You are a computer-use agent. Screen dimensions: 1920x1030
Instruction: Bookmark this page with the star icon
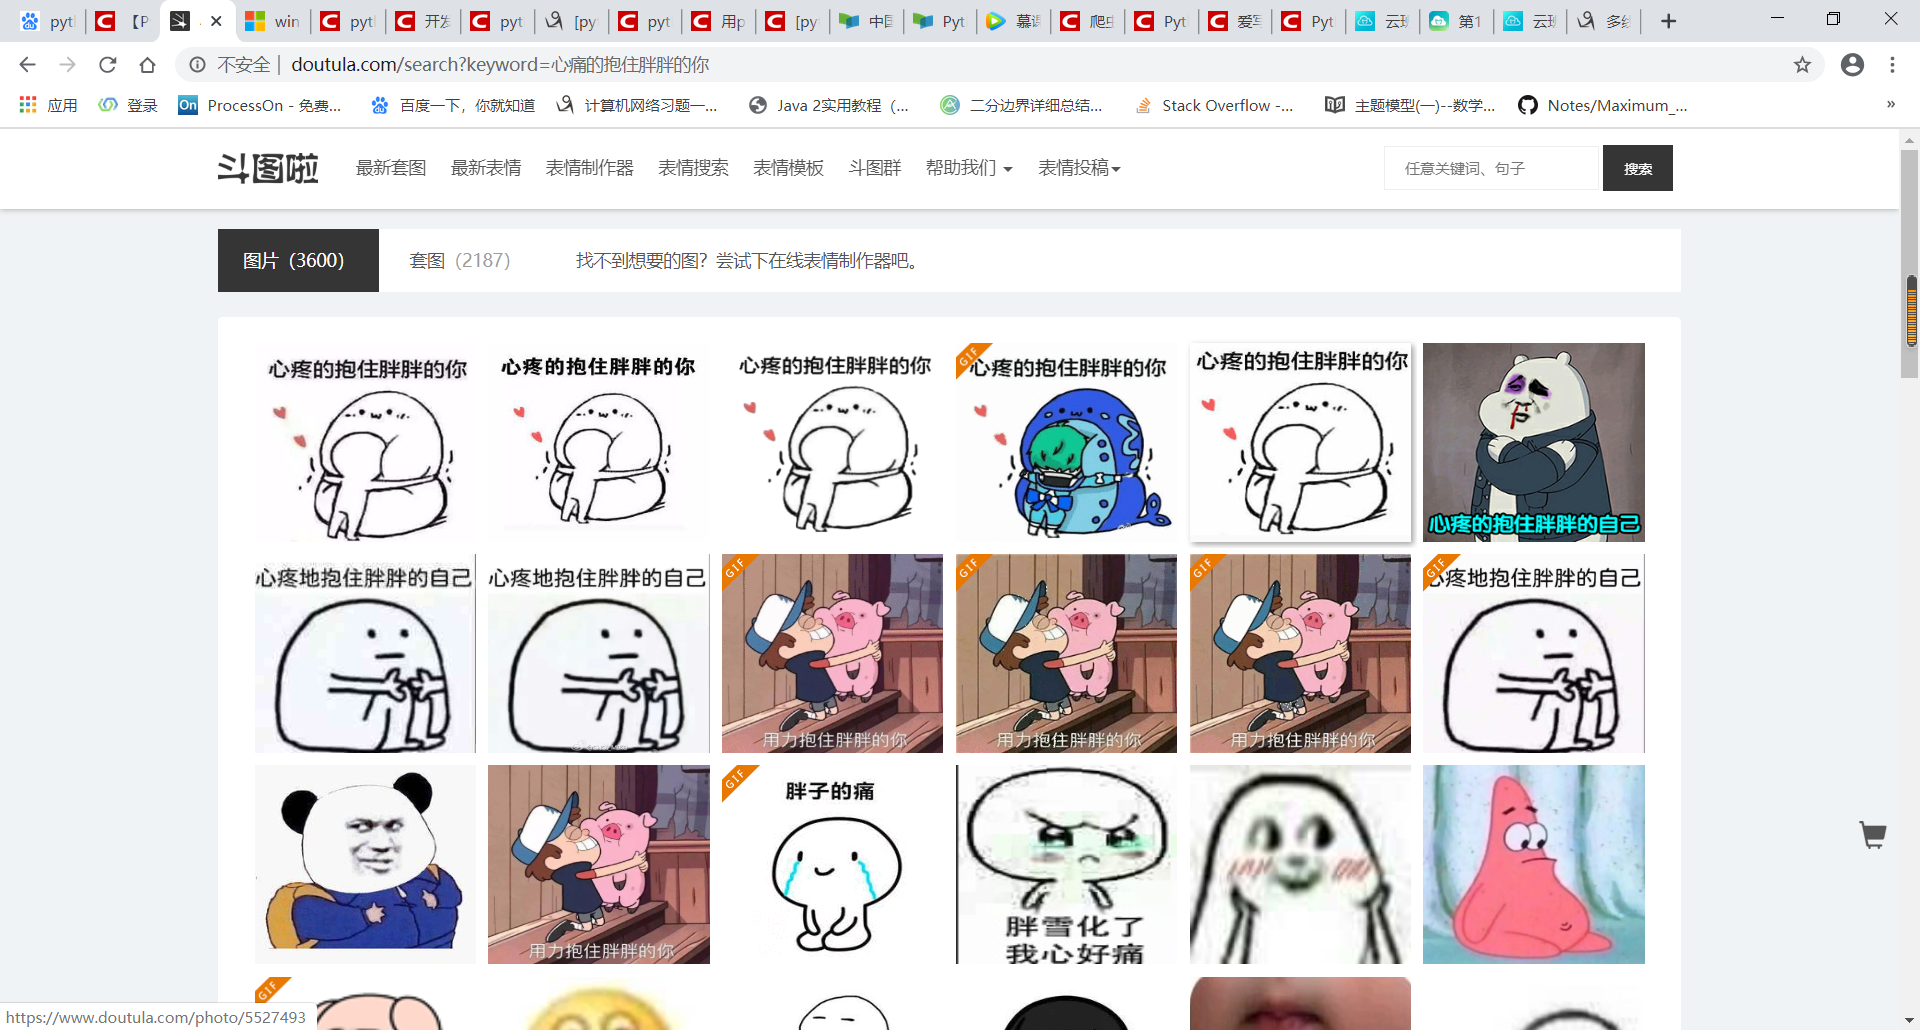pyautogui.click(x=1802, y=65)
